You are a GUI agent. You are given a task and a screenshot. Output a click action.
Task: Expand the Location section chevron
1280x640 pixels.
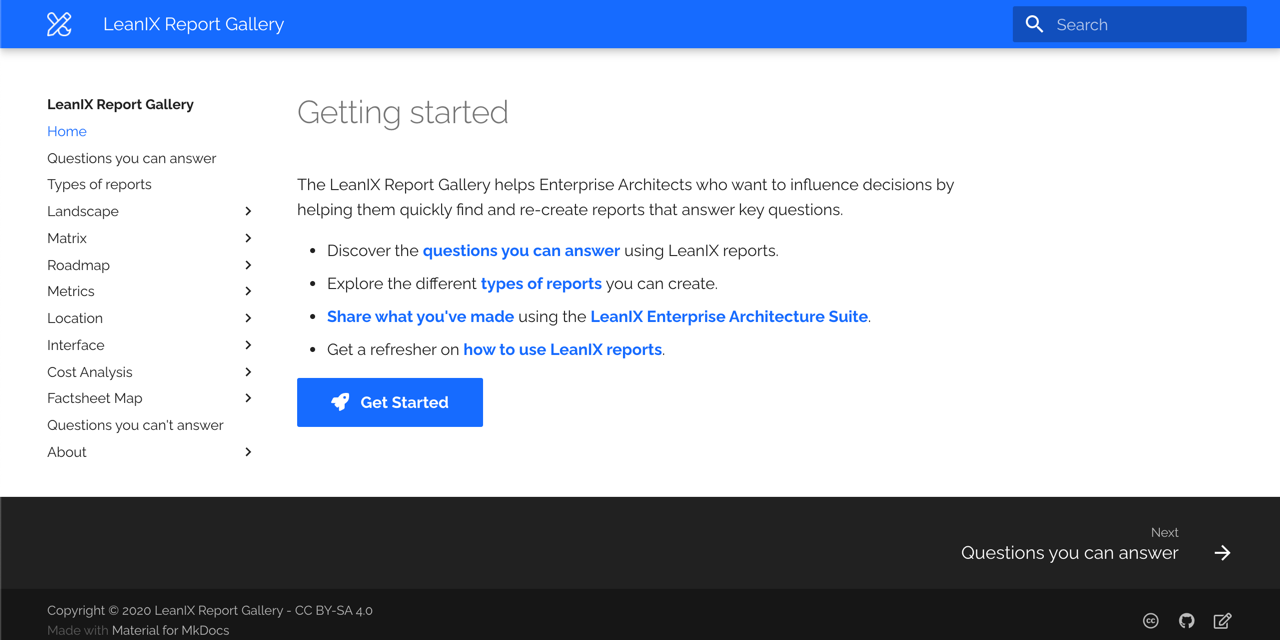click(x=248, y=318)
